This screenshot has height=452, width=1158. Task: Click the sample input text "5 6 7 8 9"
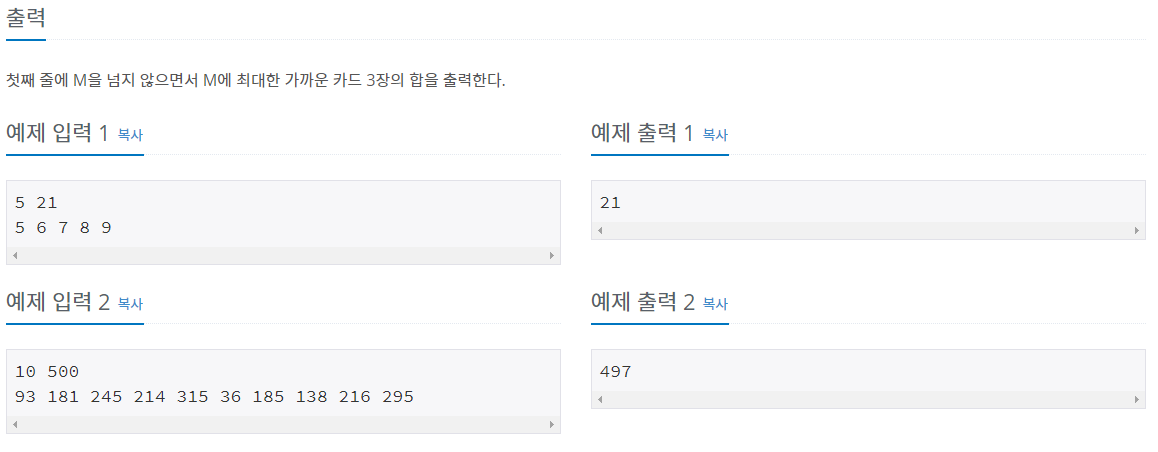tap(63, 227)
